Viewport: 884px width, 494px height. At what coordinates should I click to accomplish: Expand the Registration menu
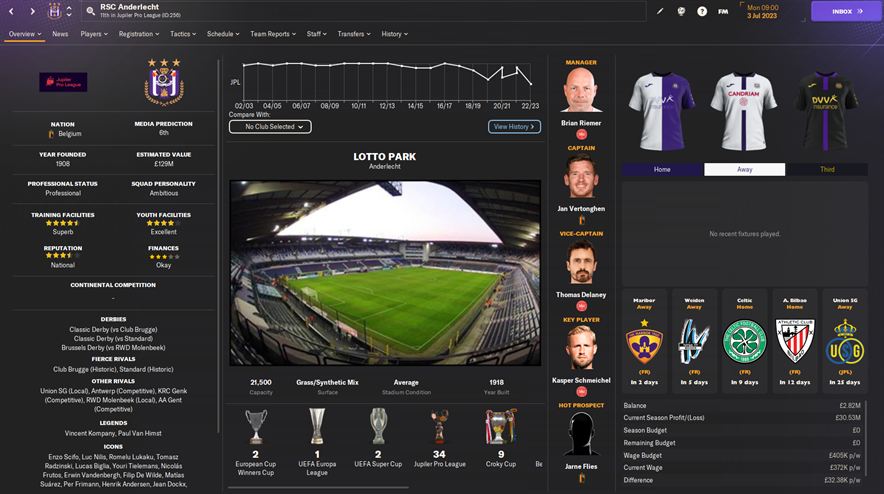point(139,34)
